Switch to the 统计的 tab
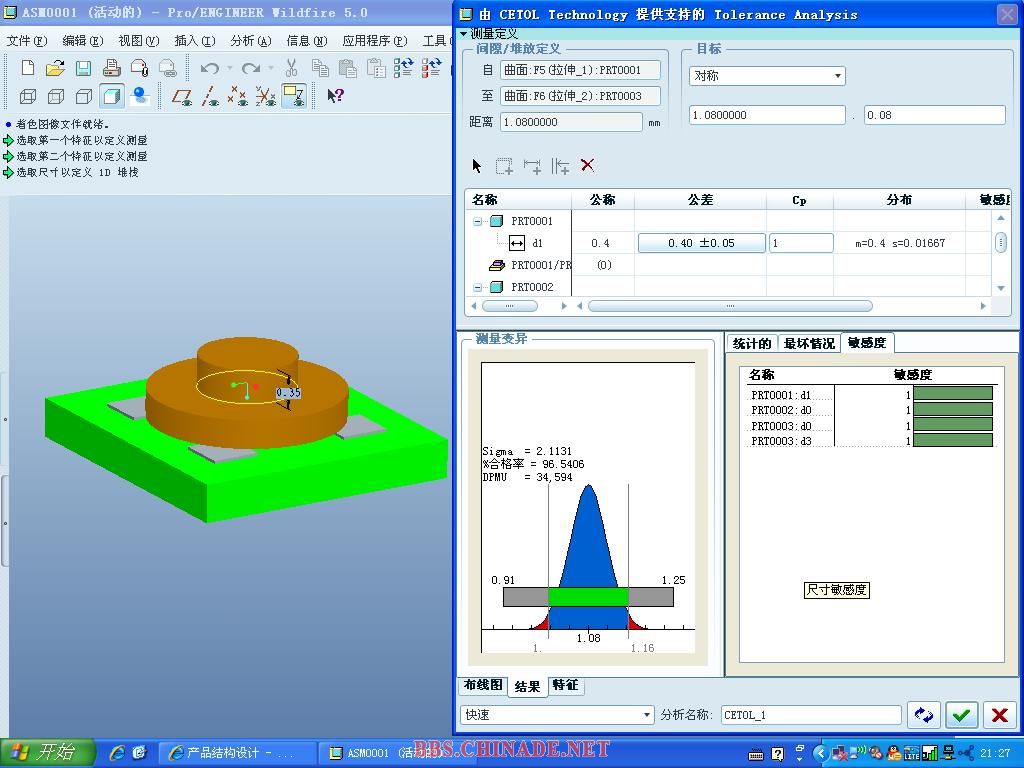This screenshot has width=1024, height=768. point(752,344)
